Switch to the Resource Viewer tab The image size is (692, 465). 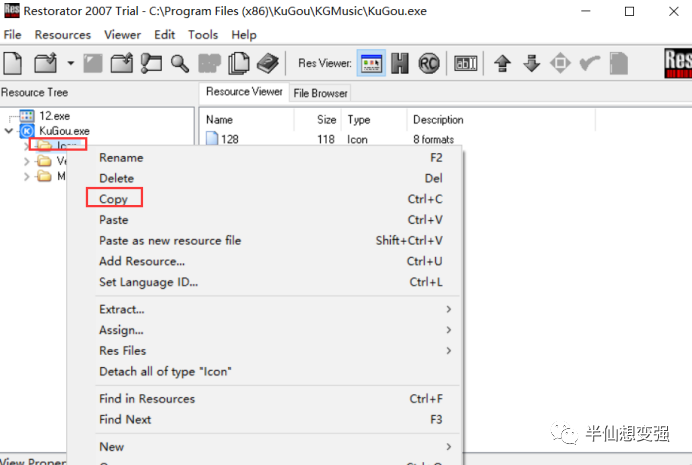coord(244,92)
